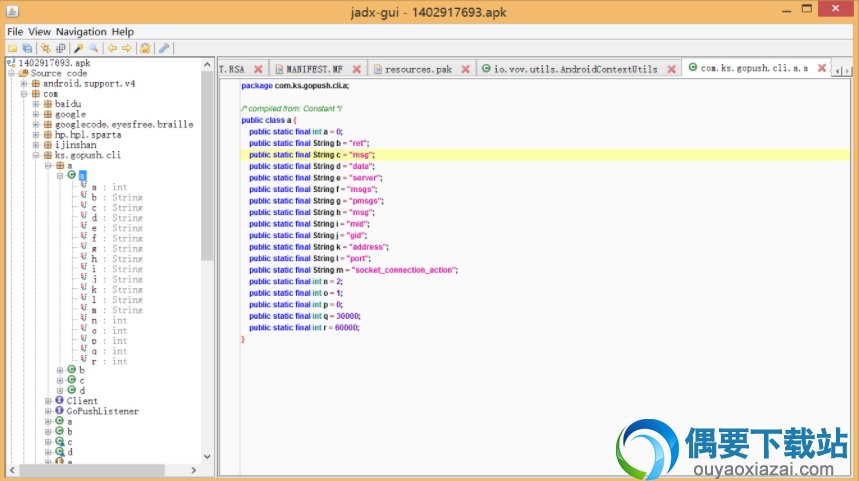The image size is (859, 481).
Task: Click the ijinshan package icon
Action: [48, 145]
